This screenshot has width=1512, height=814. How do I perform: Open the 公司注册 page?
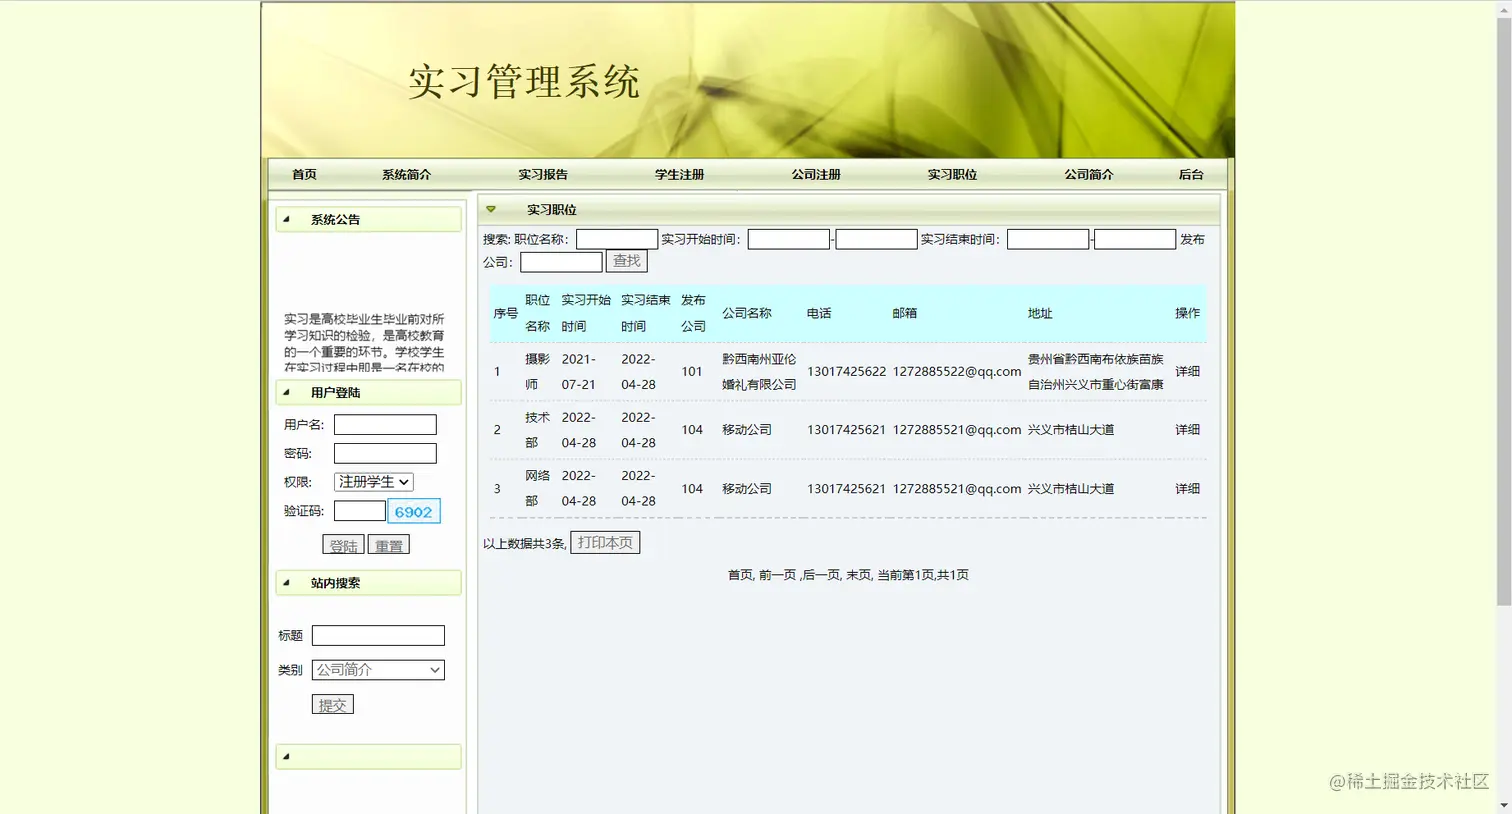point(816,174)
